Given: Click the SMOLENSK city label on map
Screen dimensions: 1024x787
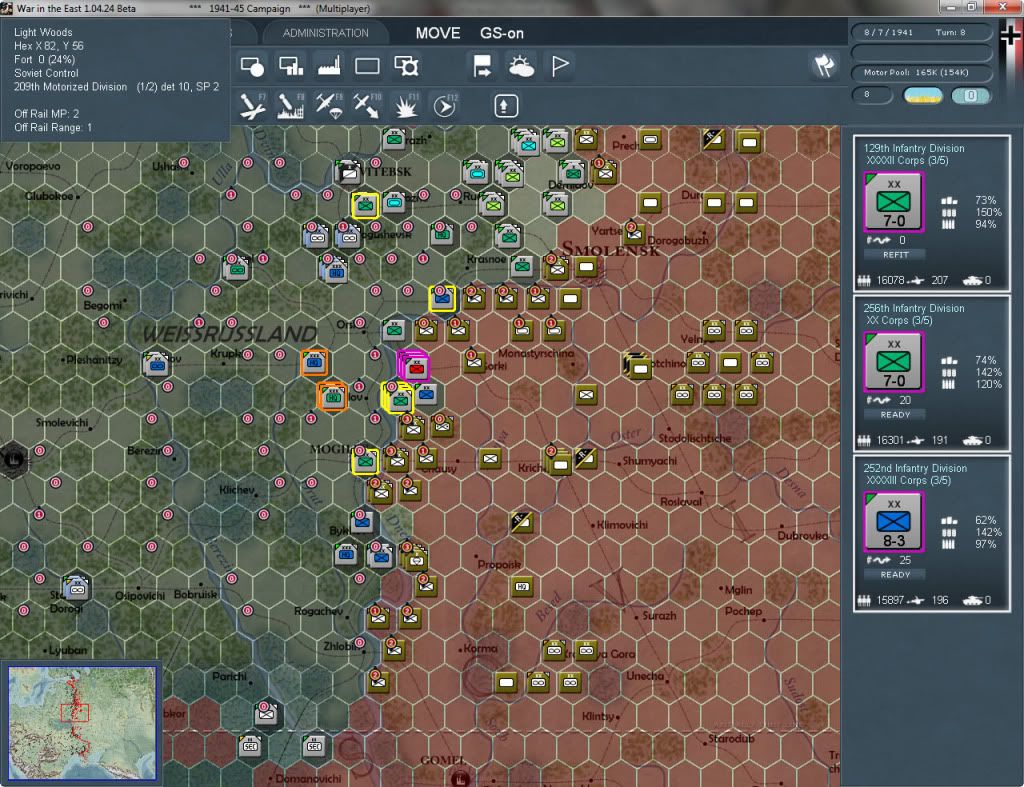Looking at the screenshot, I should [x=611, y=249].
